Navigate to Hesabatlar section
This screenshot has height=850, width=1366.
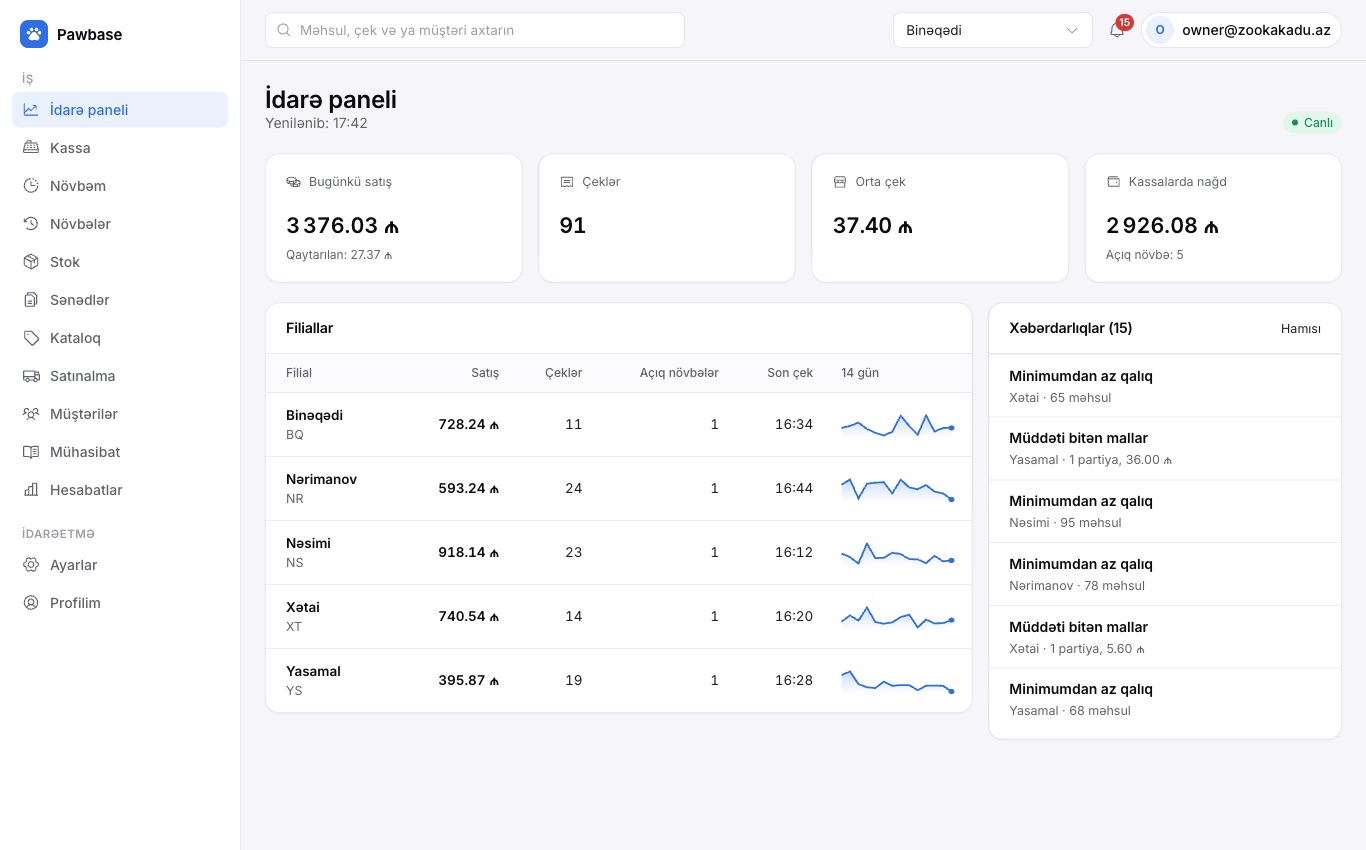120,490
